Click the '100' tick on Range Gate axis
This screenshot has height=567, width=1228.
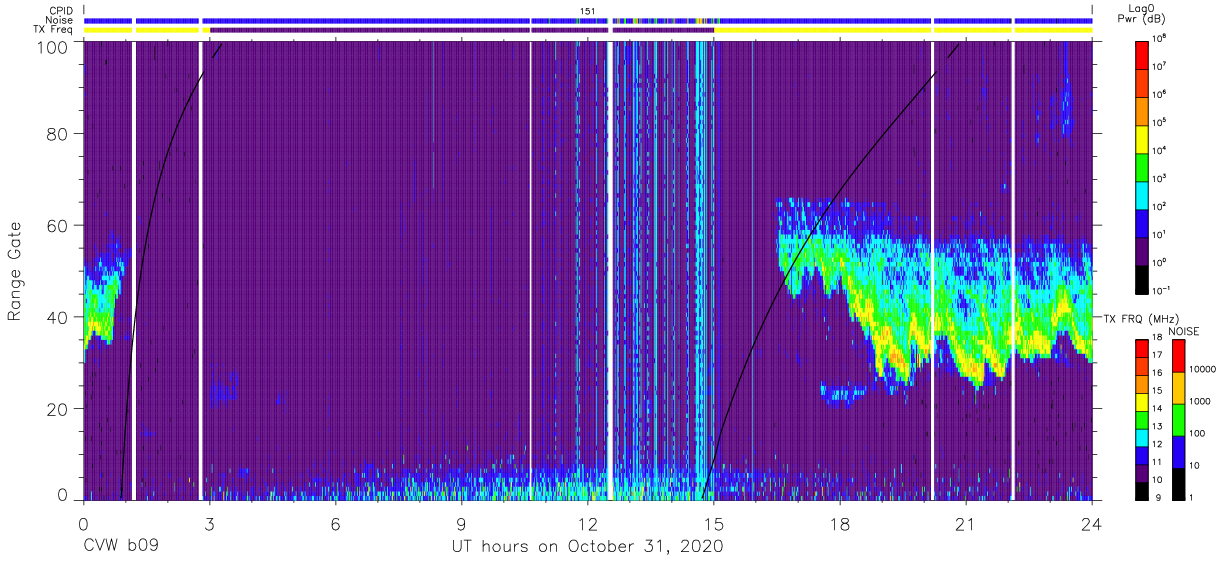click(52, 47)
